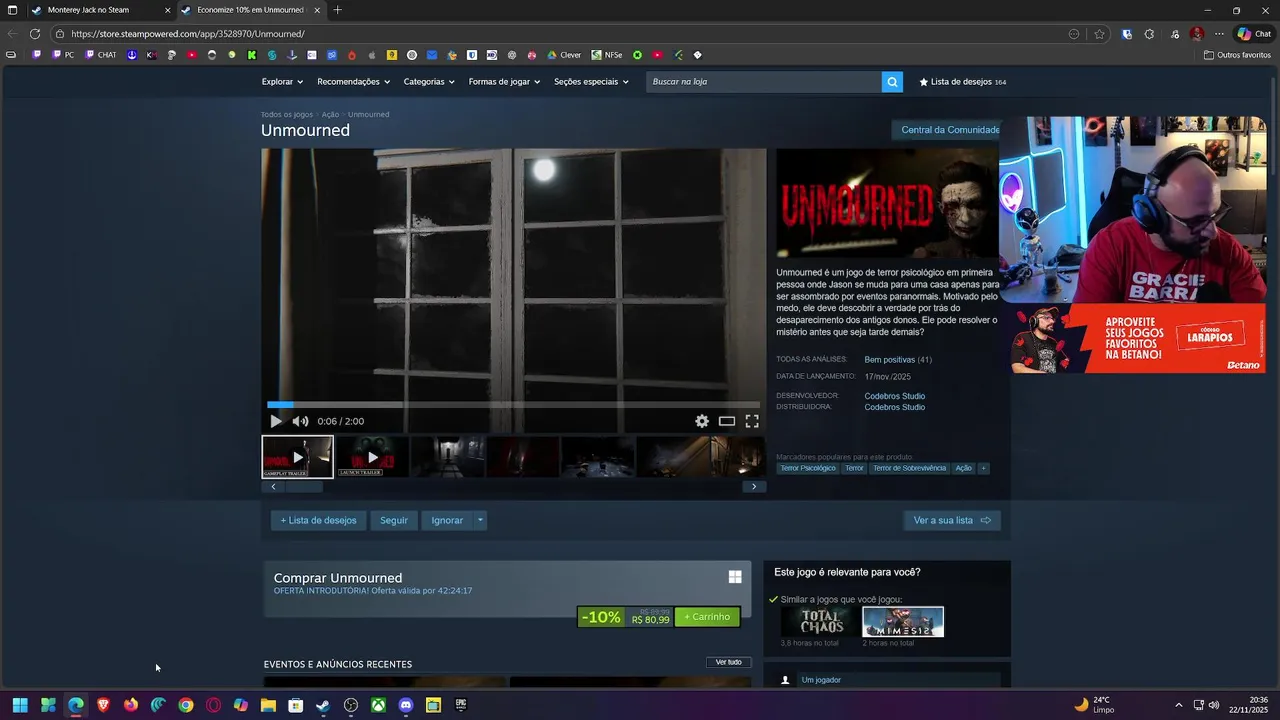Expand more tags with plus button

click(983, 468)
